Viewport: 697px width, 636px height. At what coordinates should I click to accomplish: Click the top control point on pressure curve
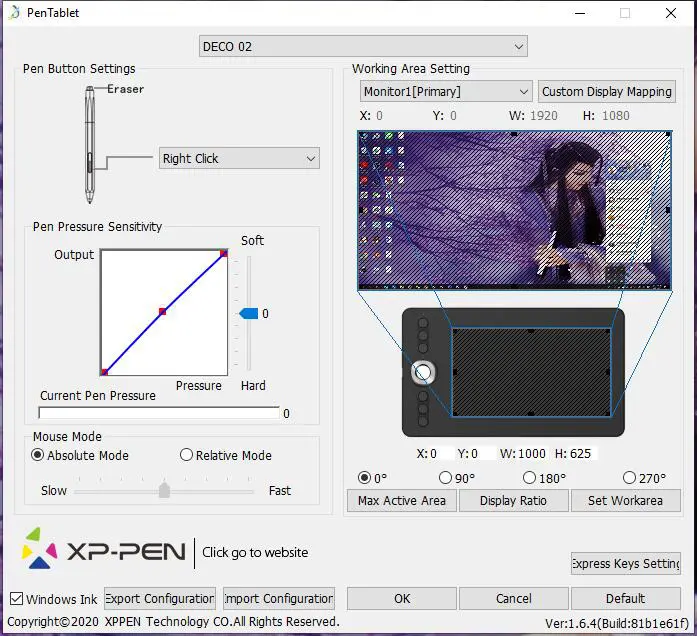[x=224, y=254]
